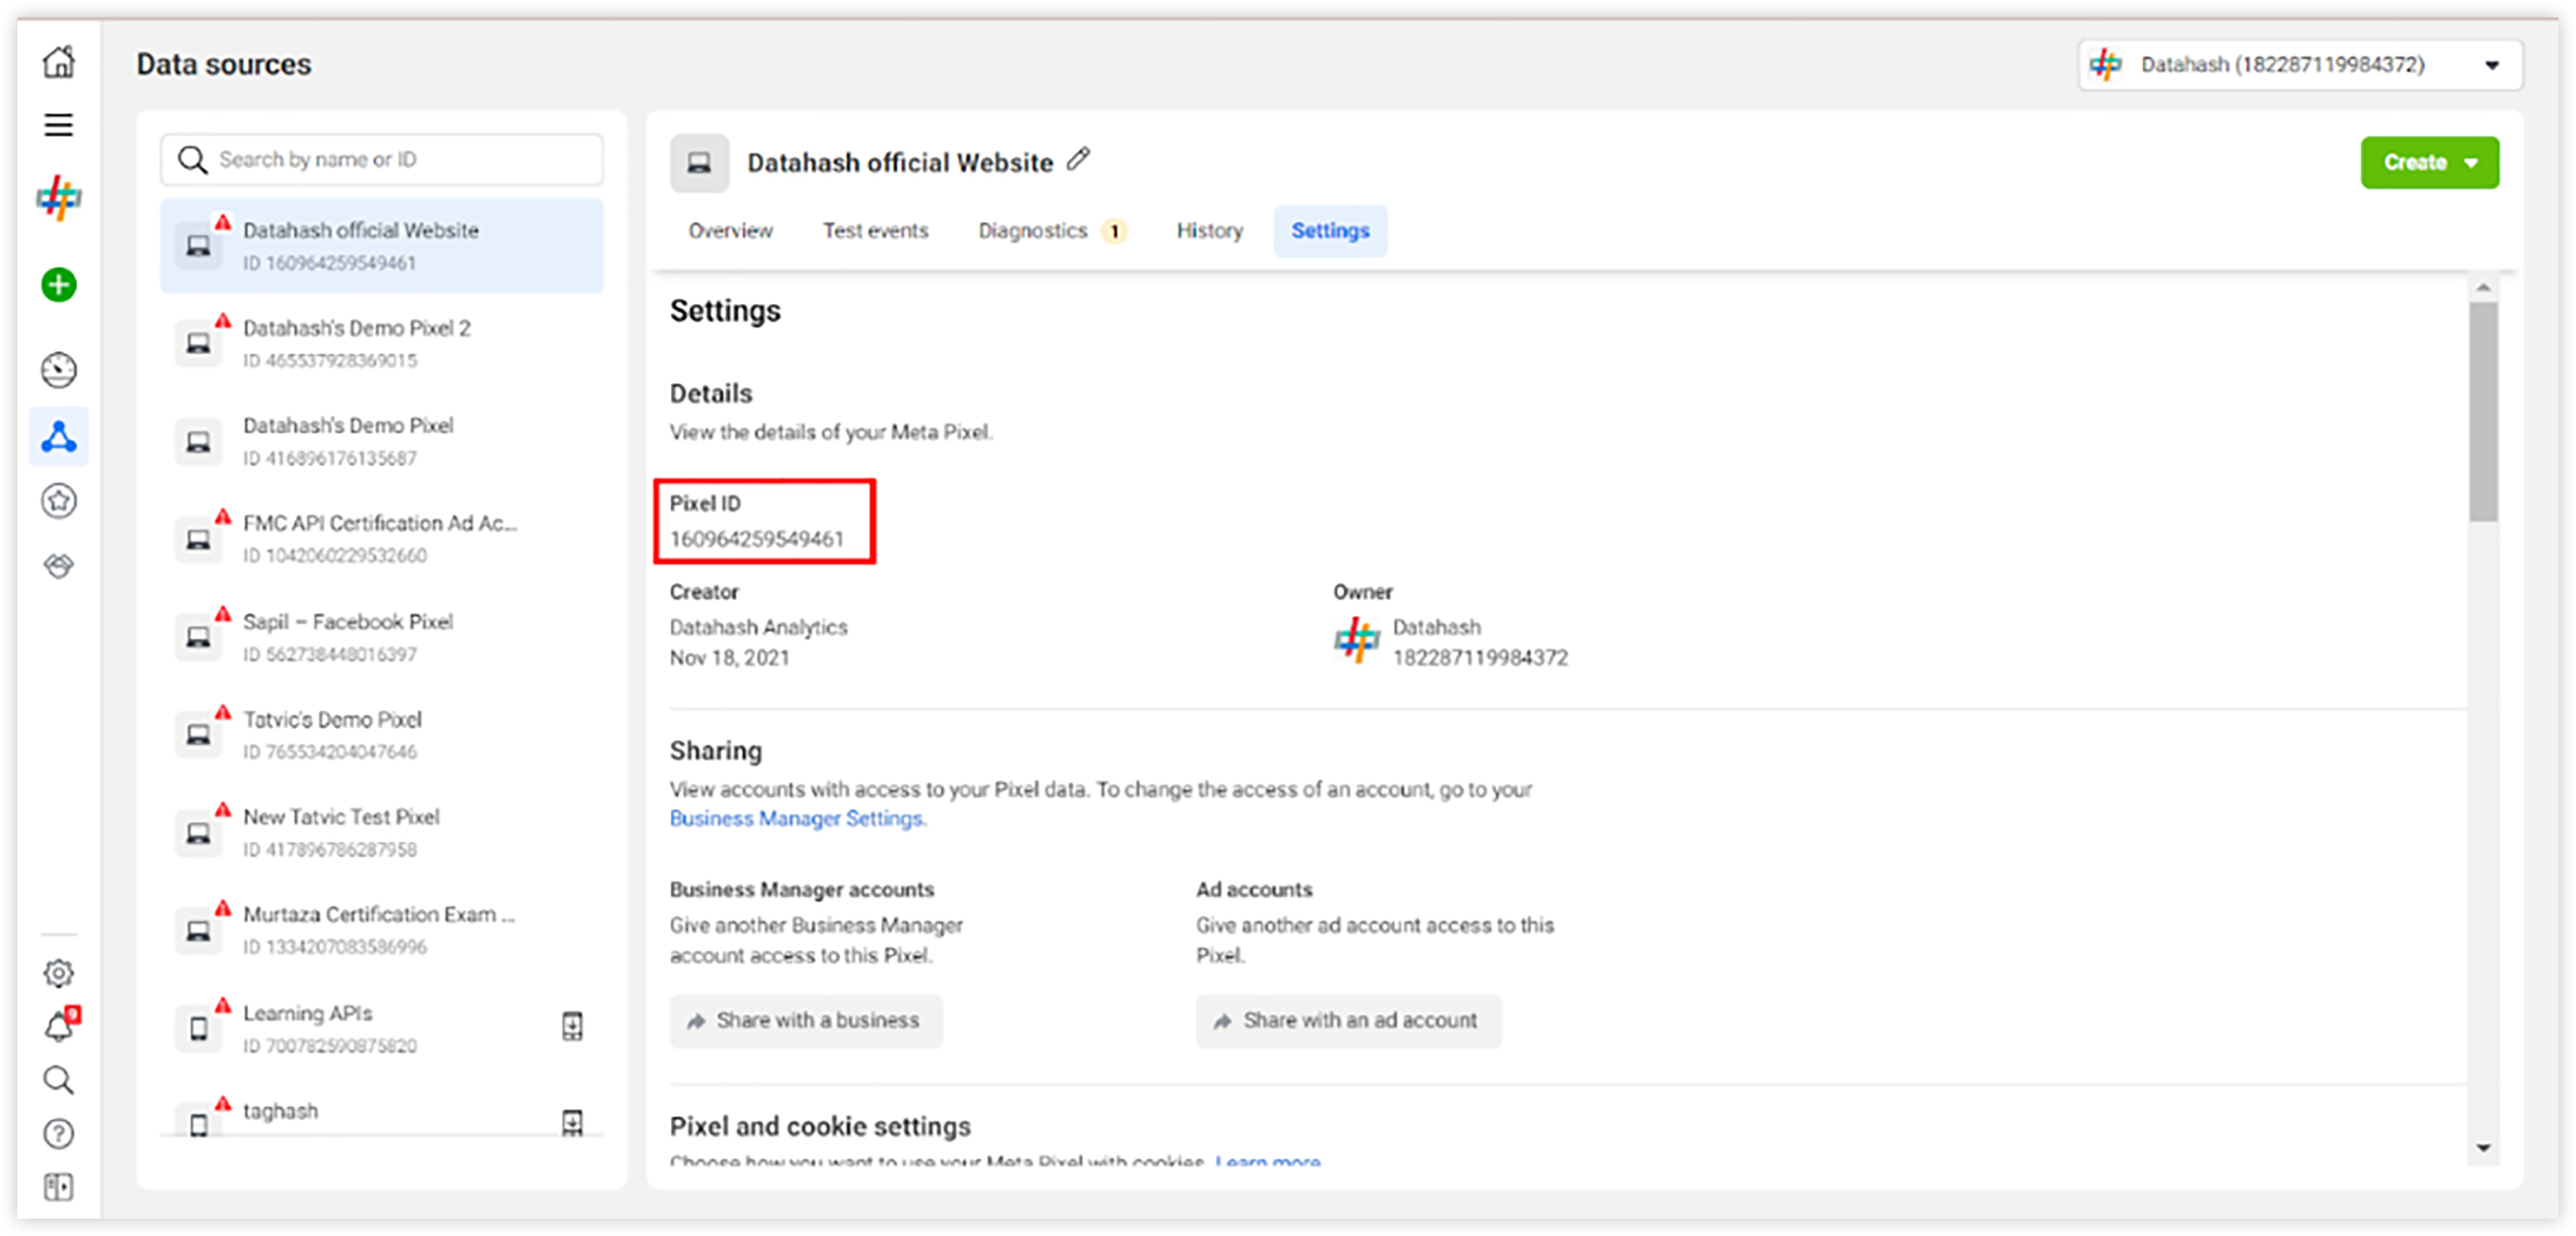Click the Search by name or ID field
This screenshot has height=1236, width=2576.
382,160
